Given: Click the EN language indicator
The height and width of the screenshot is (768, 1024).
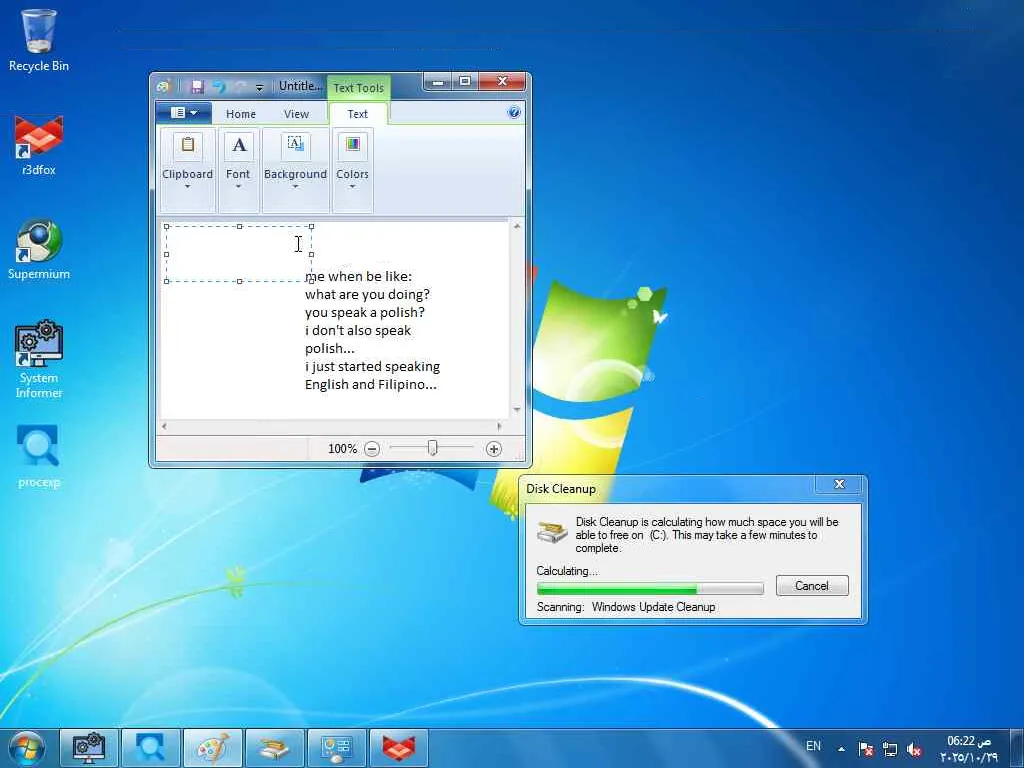Looking at the screenshot, I should coord(813,746).
